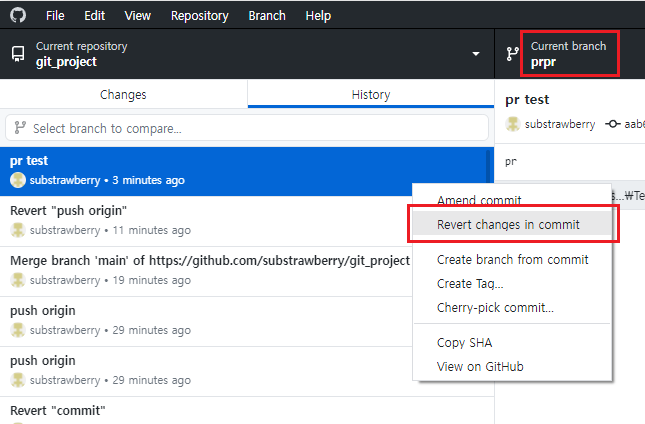Image resolution: width=645 pixels, height=424 pixels.
Task: Choose Cherry-pick commit... option
Action: coord(512,307)
